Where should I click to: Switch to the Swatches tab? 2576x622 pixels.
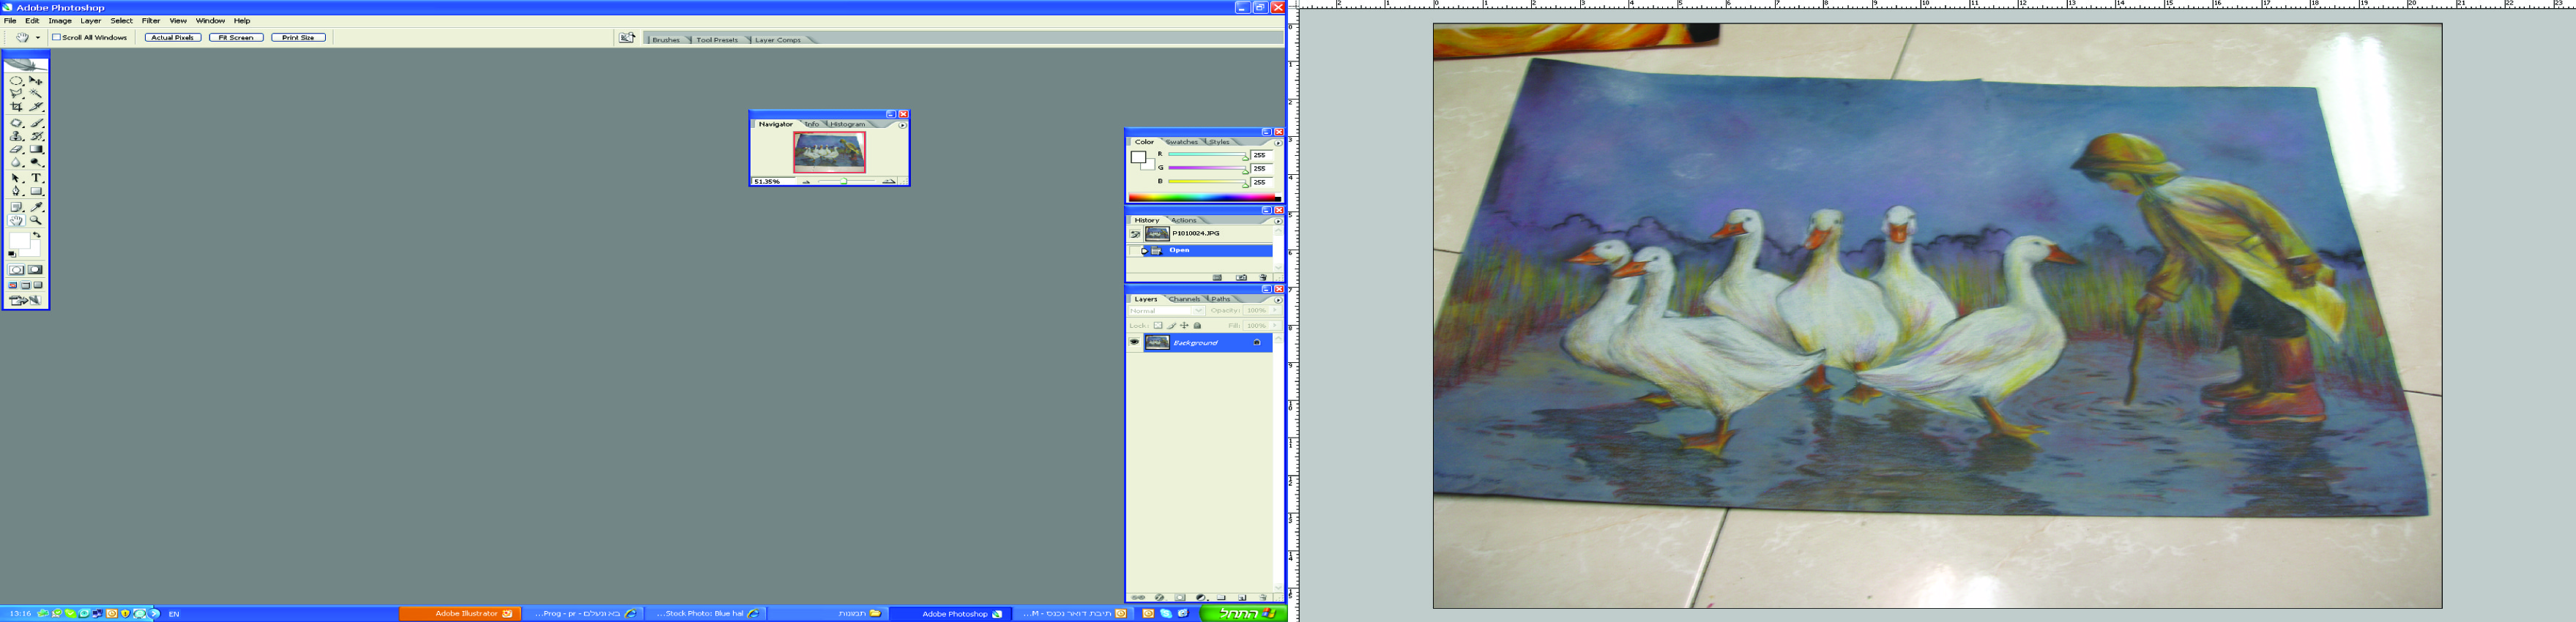[1182, 142]
